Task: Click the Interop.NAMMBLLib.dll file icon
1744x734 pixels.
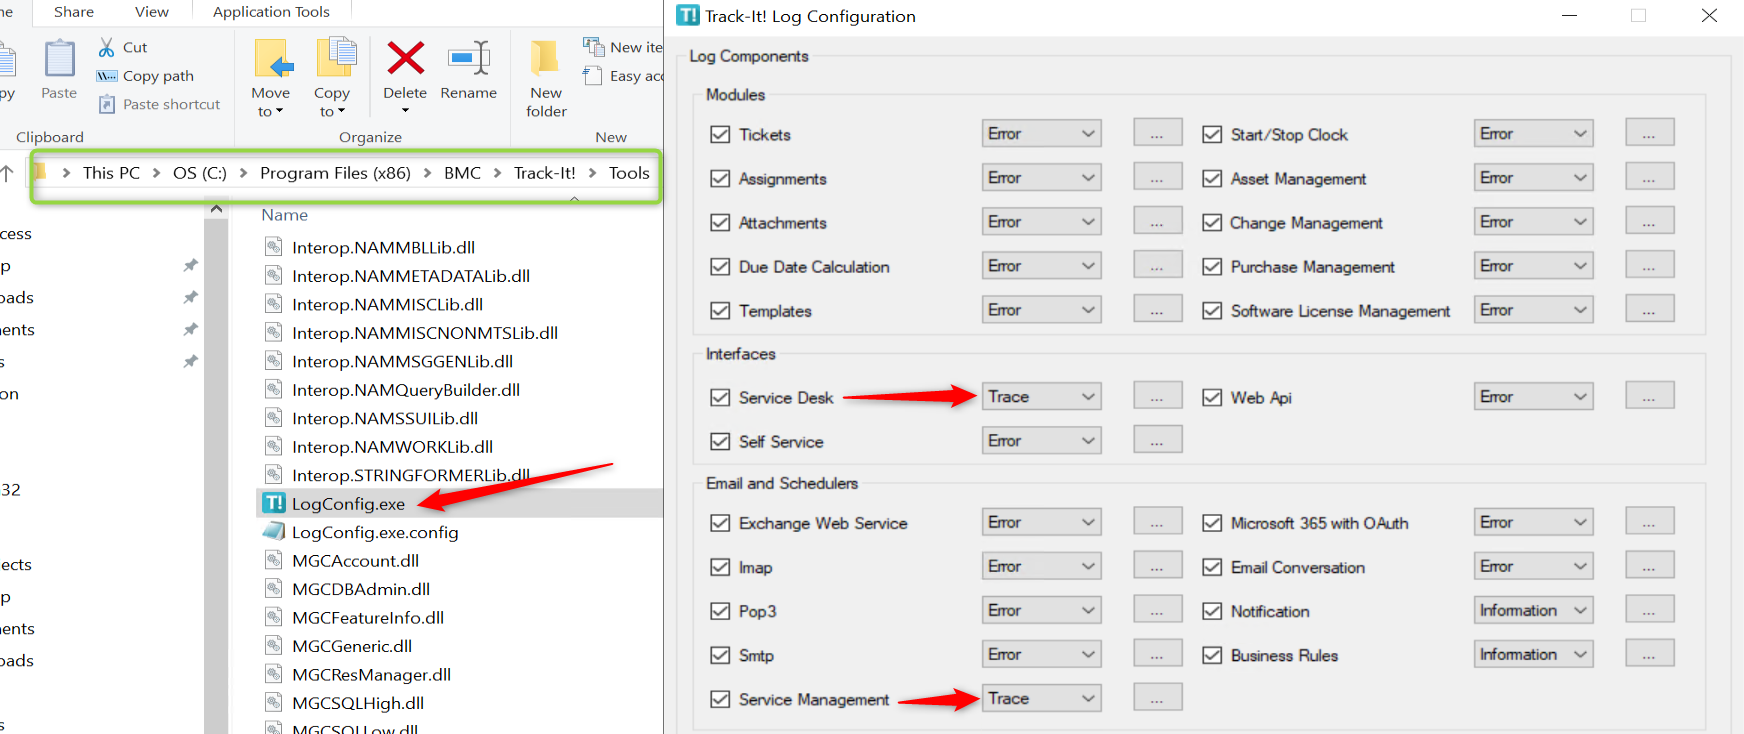Action: 273,246
